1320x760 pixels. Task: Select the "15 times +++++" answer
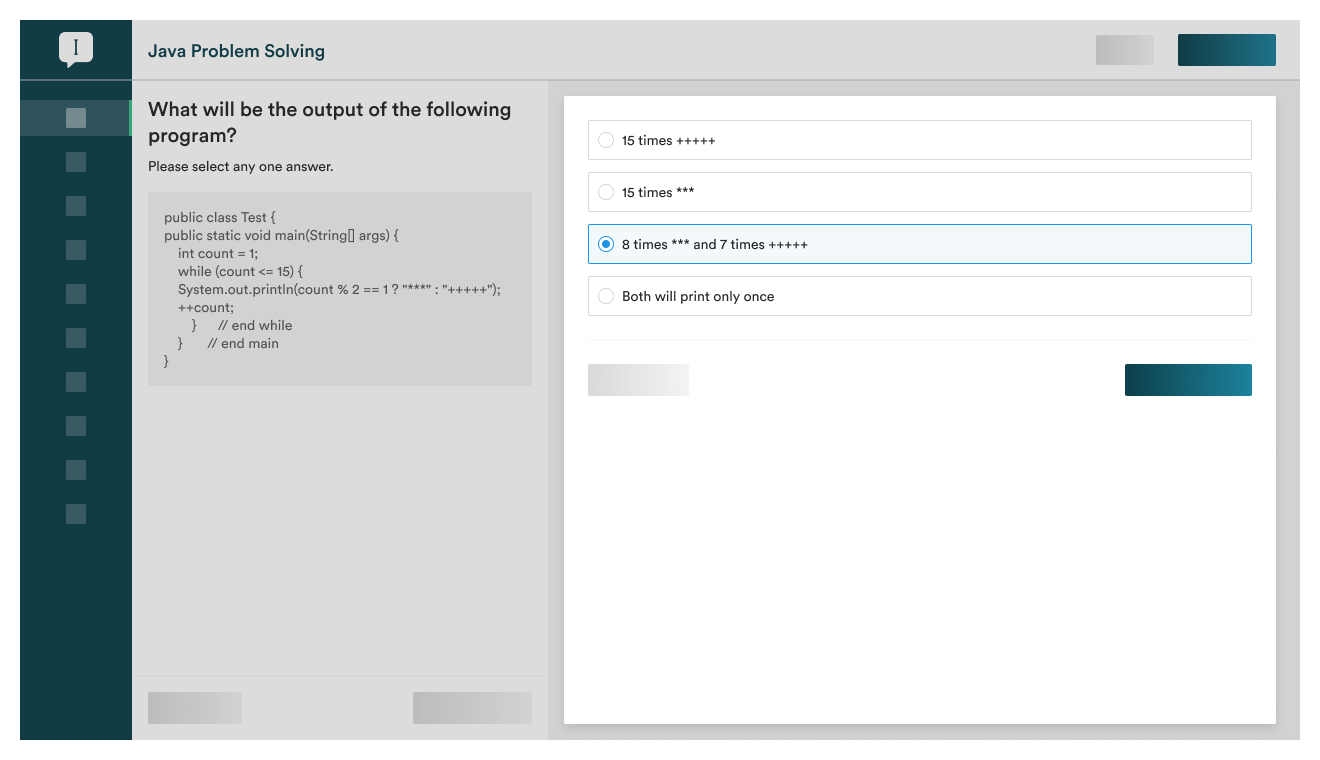coord(606,140)
